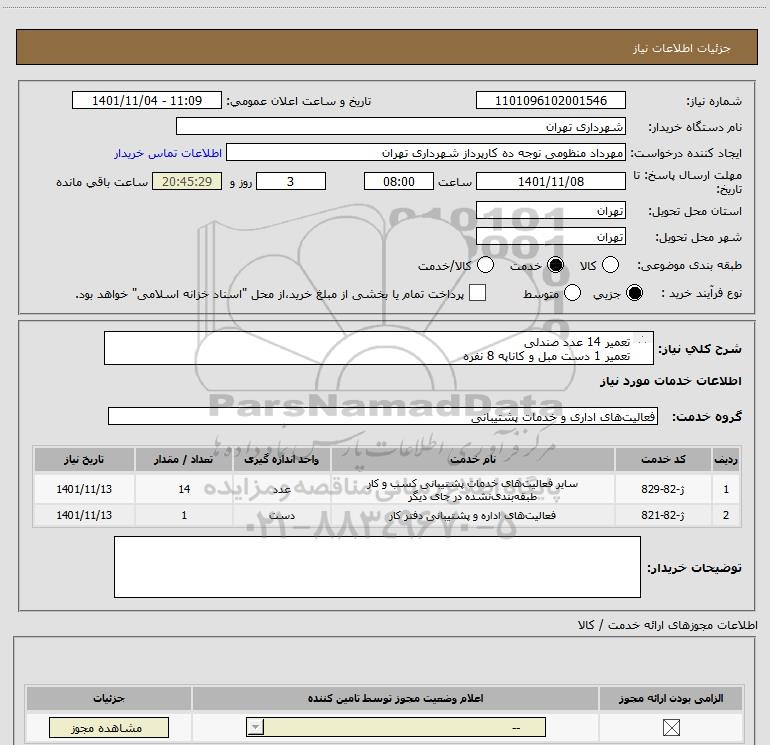The height and width of the screenshot is (745, 770).
Task: Click service code ژ-82-829 cell
Action: tap(663, 489)
